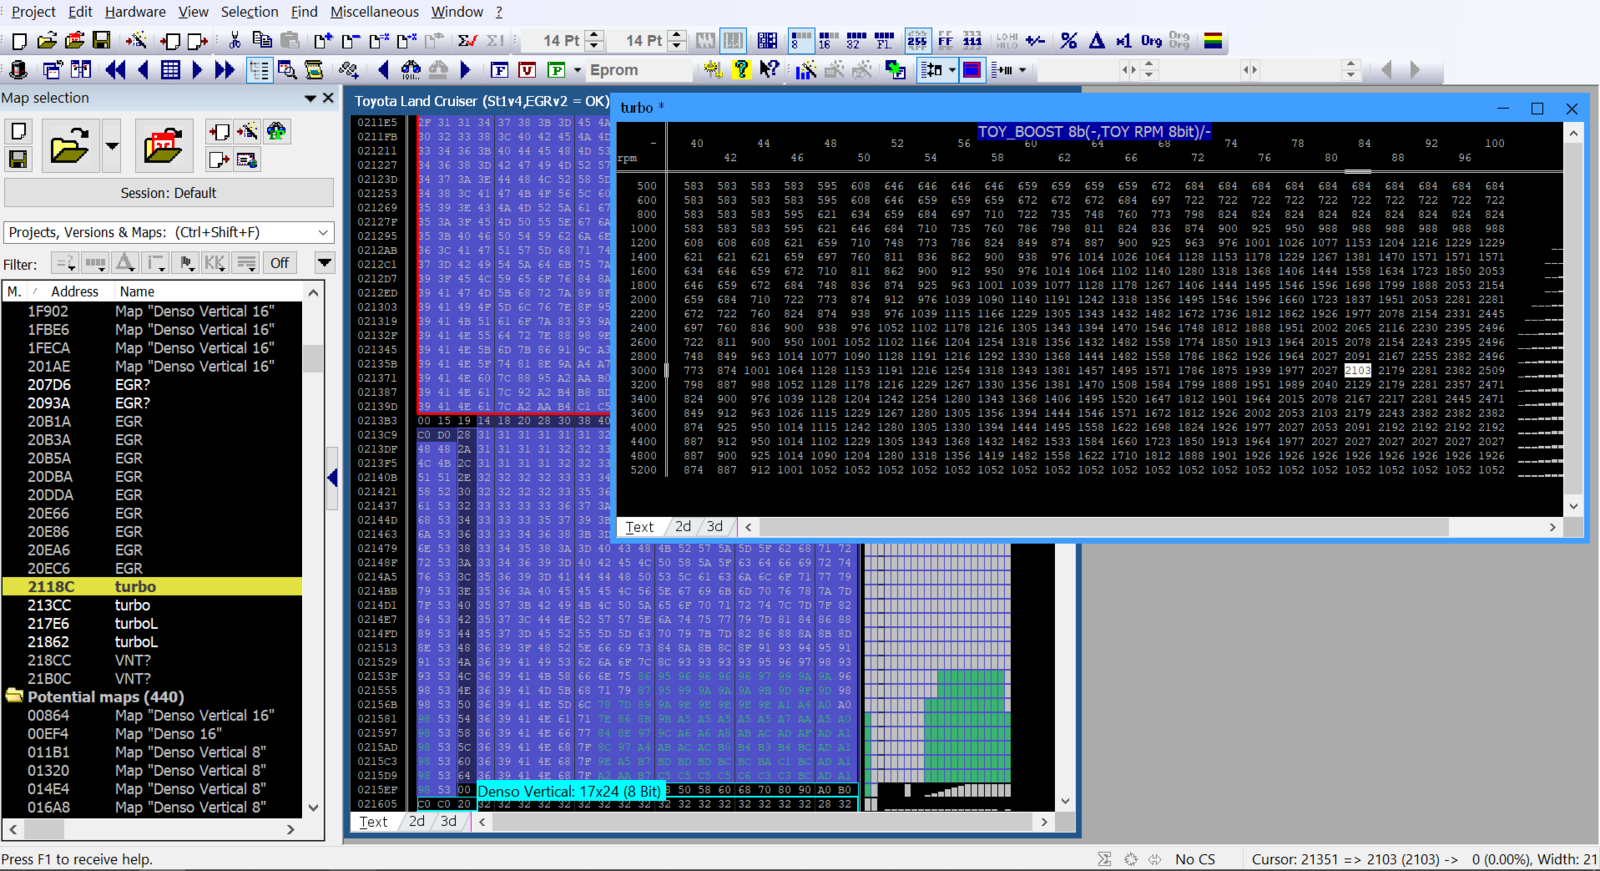Open dropdown arrow next to open folder button
The width and height of the screenshot is (1600, 871).
(112, 147)
